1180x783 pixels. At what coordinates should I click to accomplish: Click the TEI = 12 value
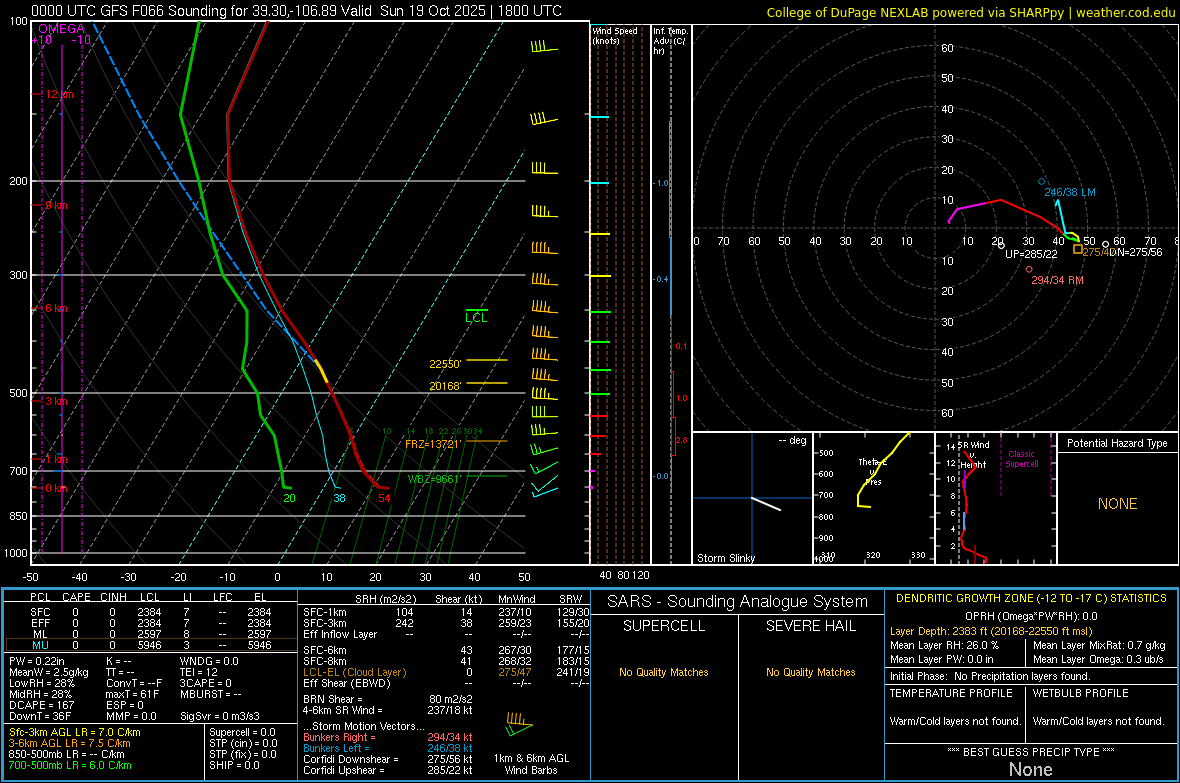pyautogui.click(x=199, y=672)
